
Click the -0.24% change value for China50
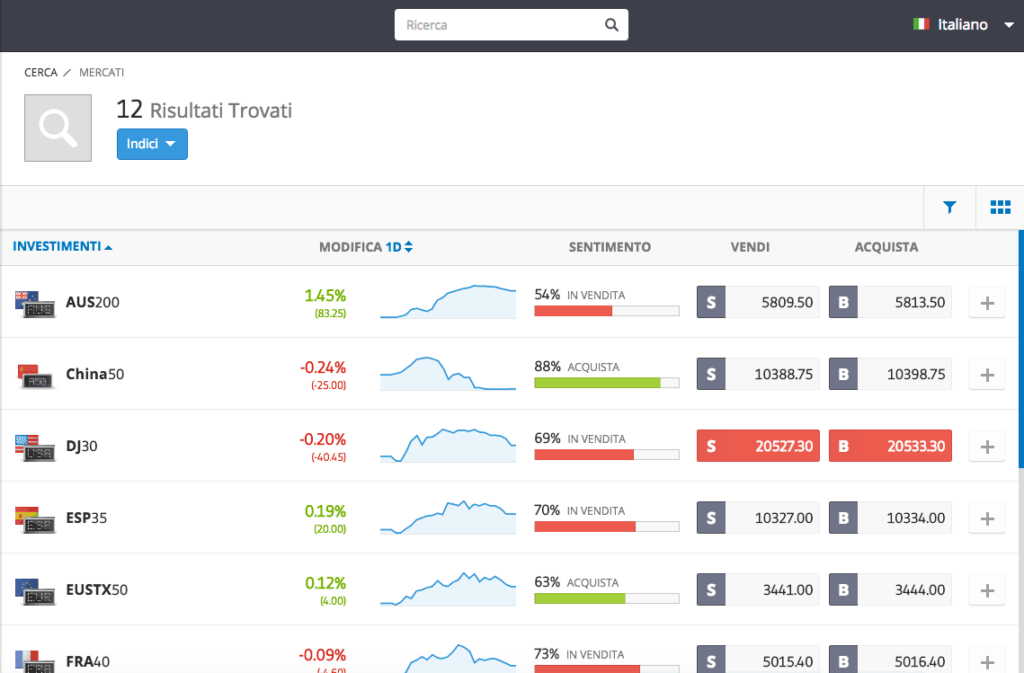coord(323,368)
